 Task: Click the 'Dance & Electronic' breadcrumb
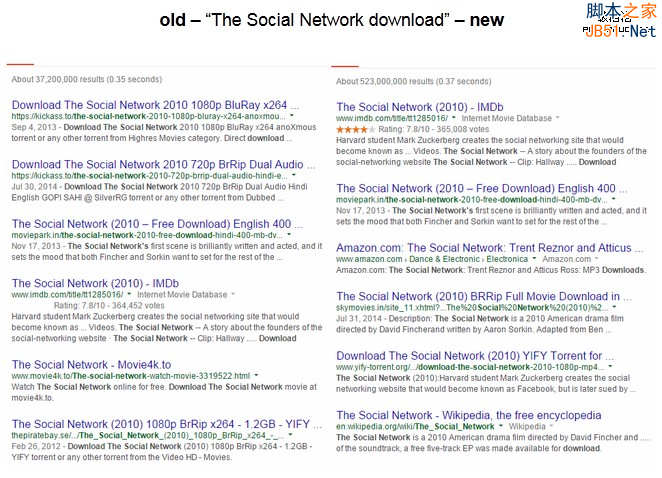[x=445, y=259]
